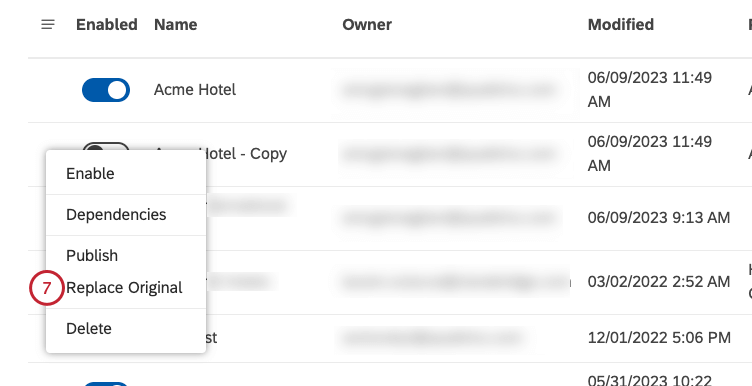Open the Acme Hotel row name
The image size is (752, 386).
(195, 90)
